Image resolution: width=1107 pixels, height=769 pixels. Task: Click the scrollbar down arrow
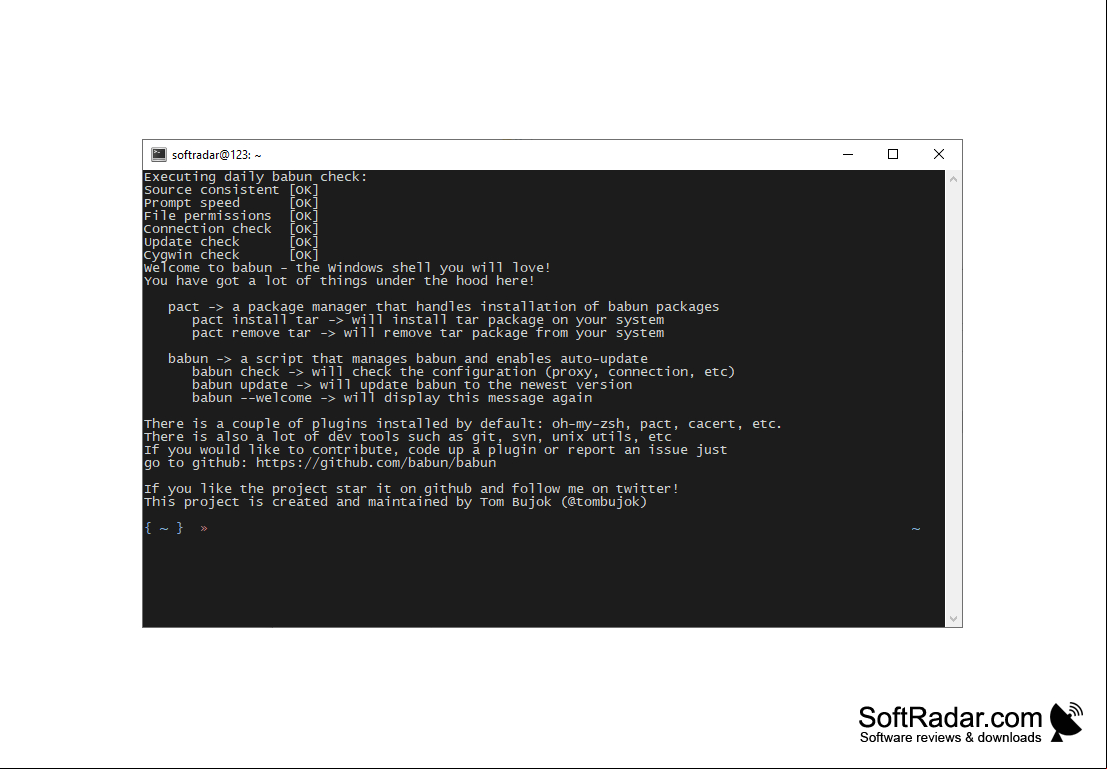[x=953, y=619]
